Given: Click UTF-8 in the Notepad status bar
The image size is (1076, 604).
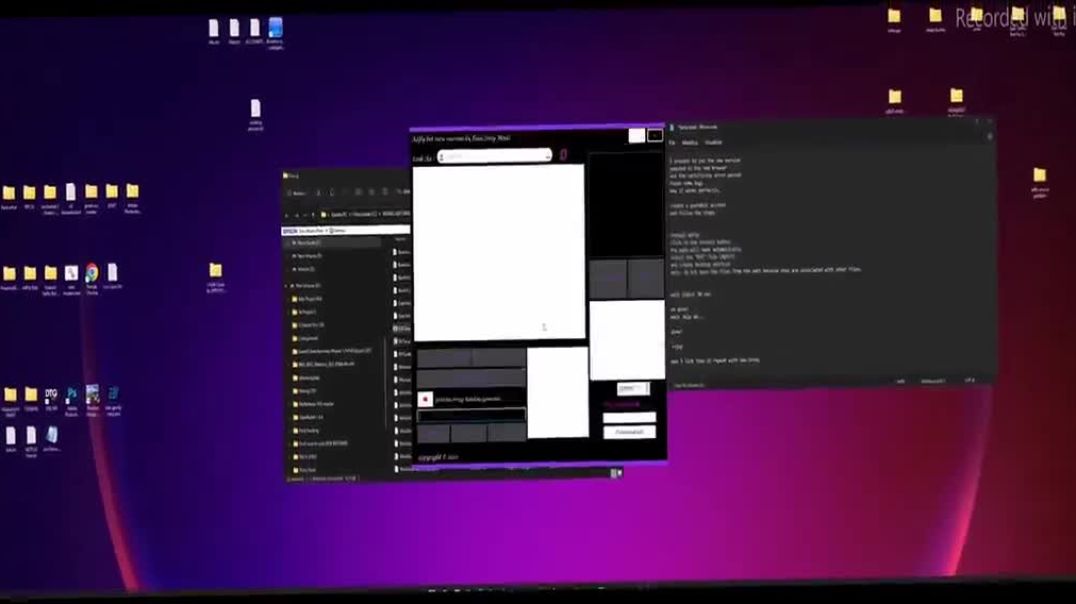Looking at the screenshot, I should [969, 380].
